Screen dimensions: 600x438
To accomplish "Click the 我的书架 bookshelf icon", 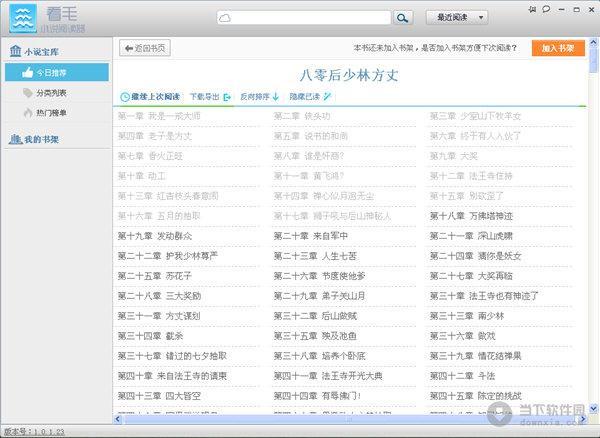I will tap(14, 138).
